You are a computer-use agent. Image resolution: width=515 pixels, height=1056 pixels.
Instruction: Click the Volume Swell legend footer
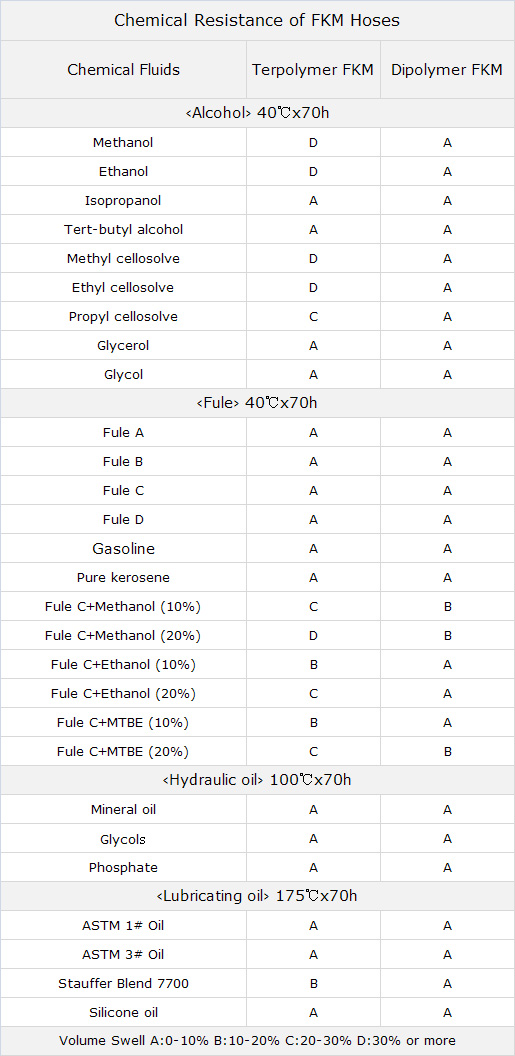click(x=257, y=1041)
